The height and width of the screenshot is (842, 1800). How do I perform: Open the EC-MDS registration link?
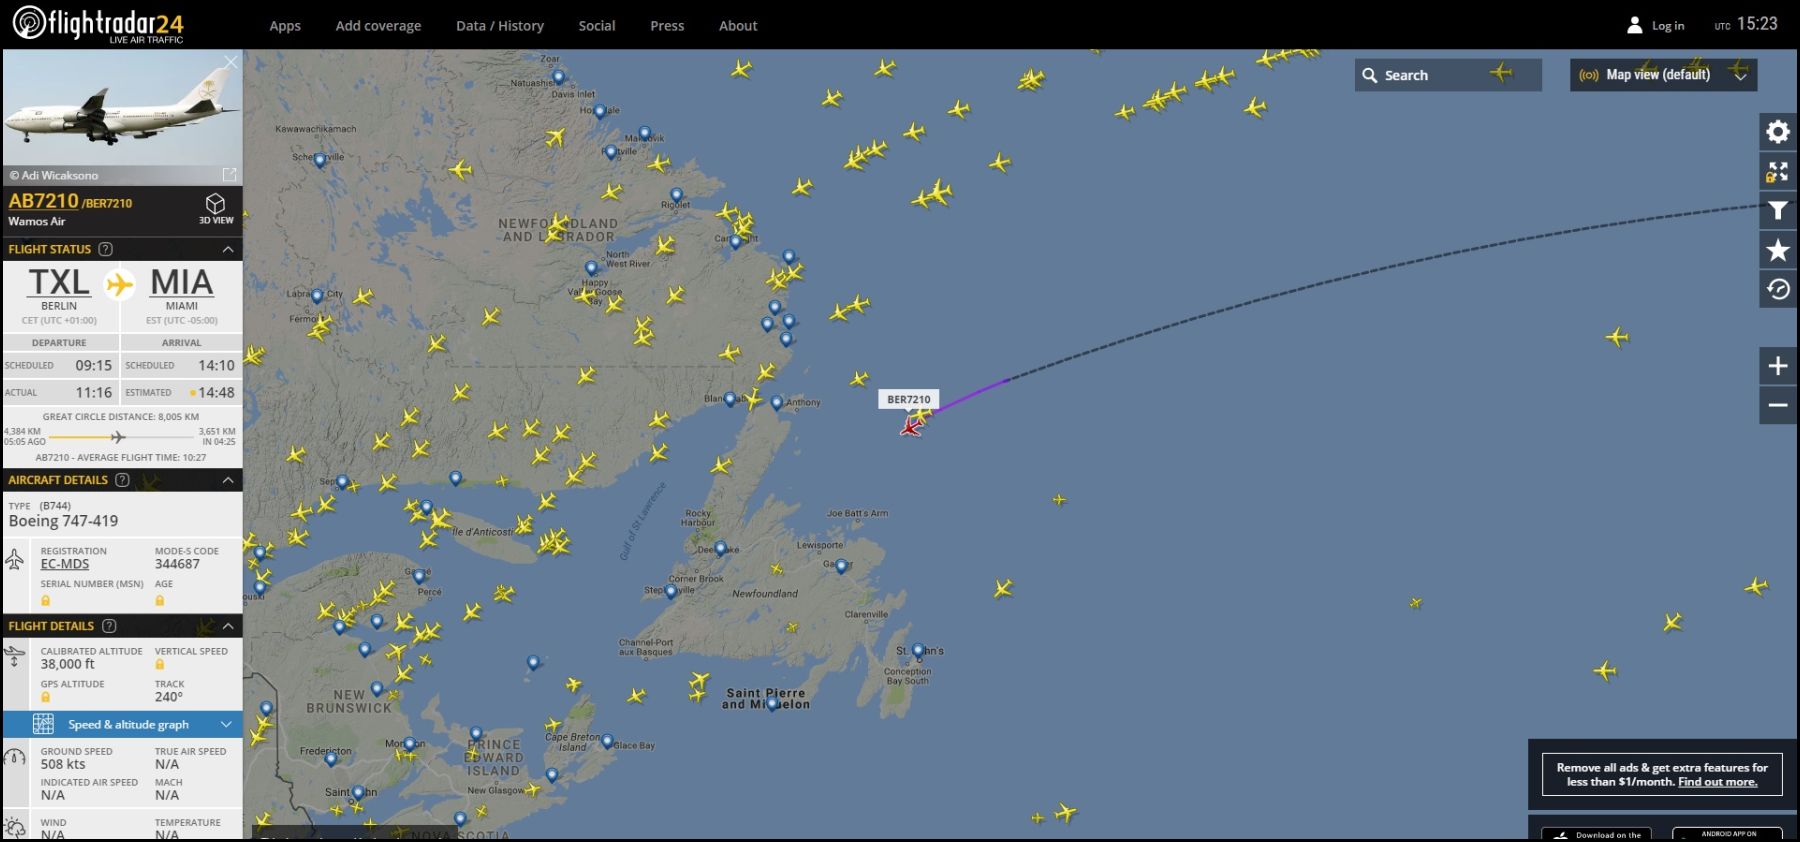click(x=65, y=564)
